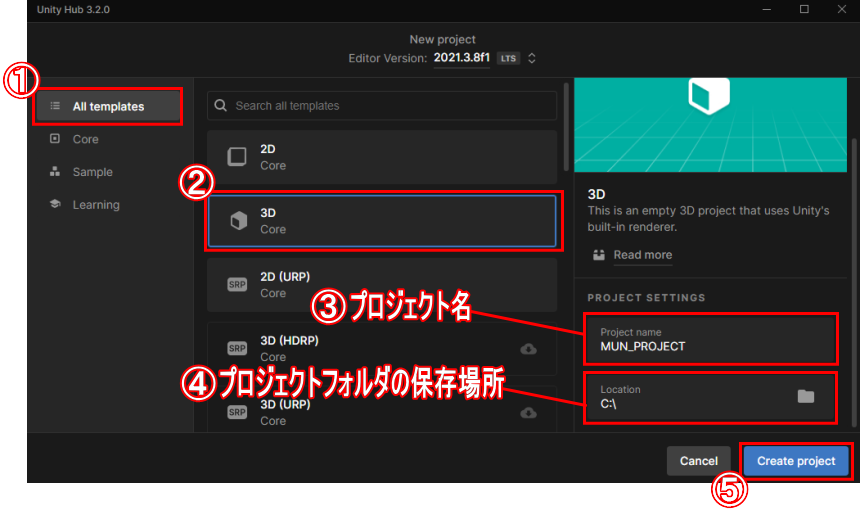
Task: Select the 2D (URP) template
Action: 382,285
